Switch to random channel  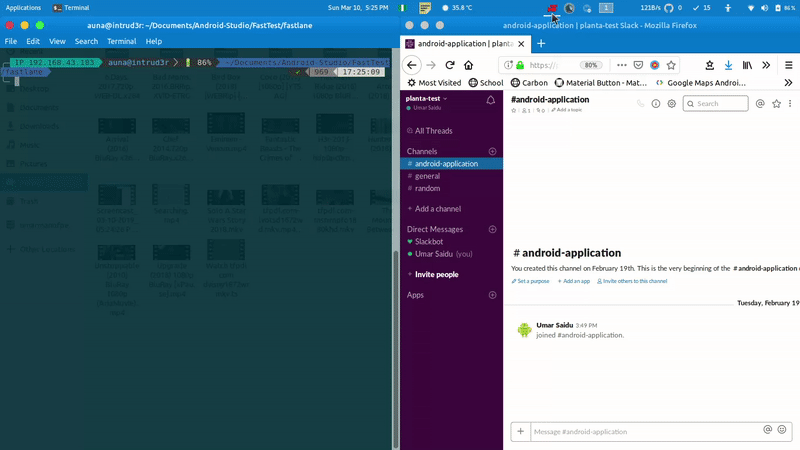(x=427, y=188)
